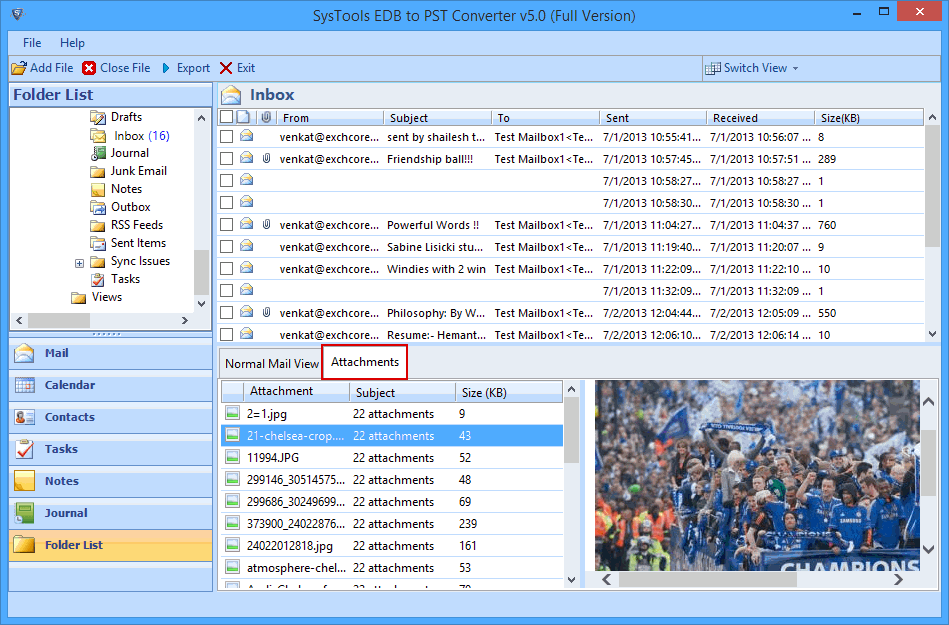
Task: Check the 'Powerful Words !!' email checkbox
Action: click(x=226, y=224)
